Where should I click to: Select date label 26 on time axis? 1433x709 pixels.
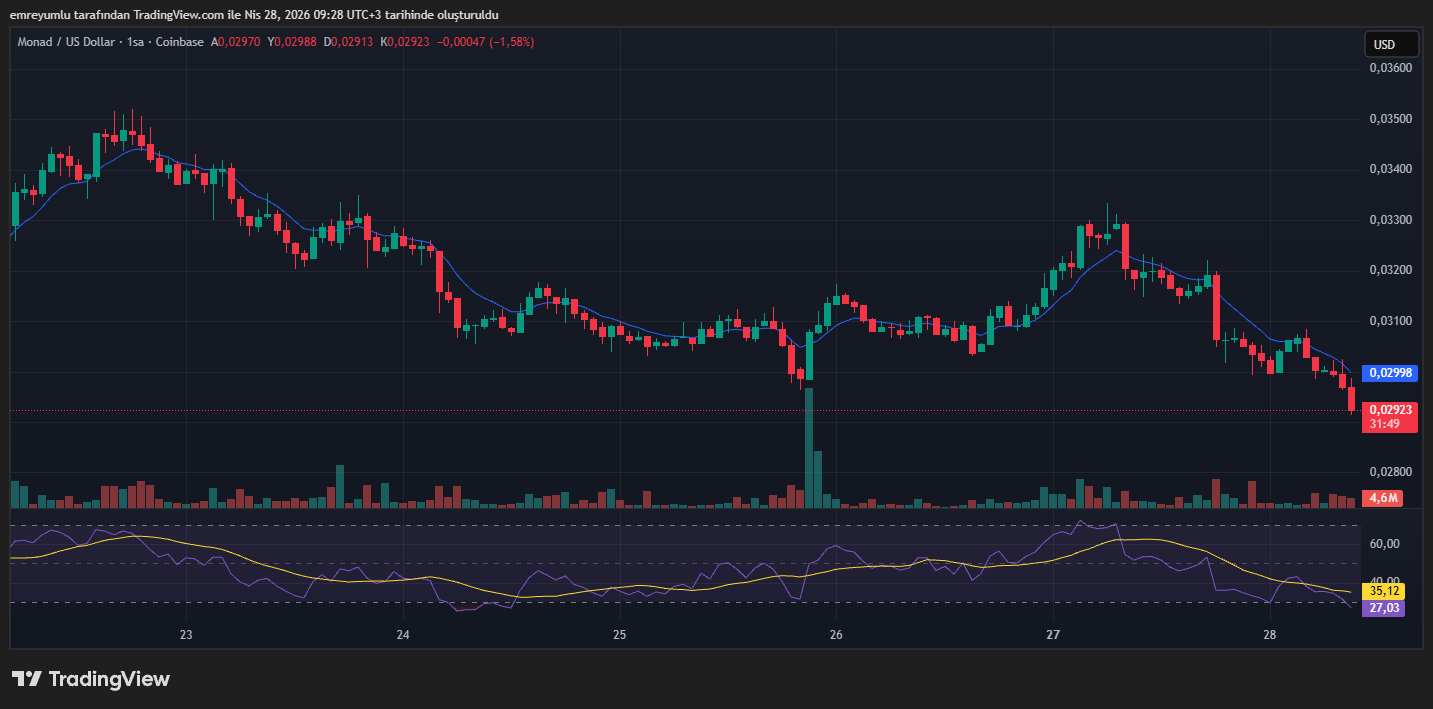coord(836,635)
